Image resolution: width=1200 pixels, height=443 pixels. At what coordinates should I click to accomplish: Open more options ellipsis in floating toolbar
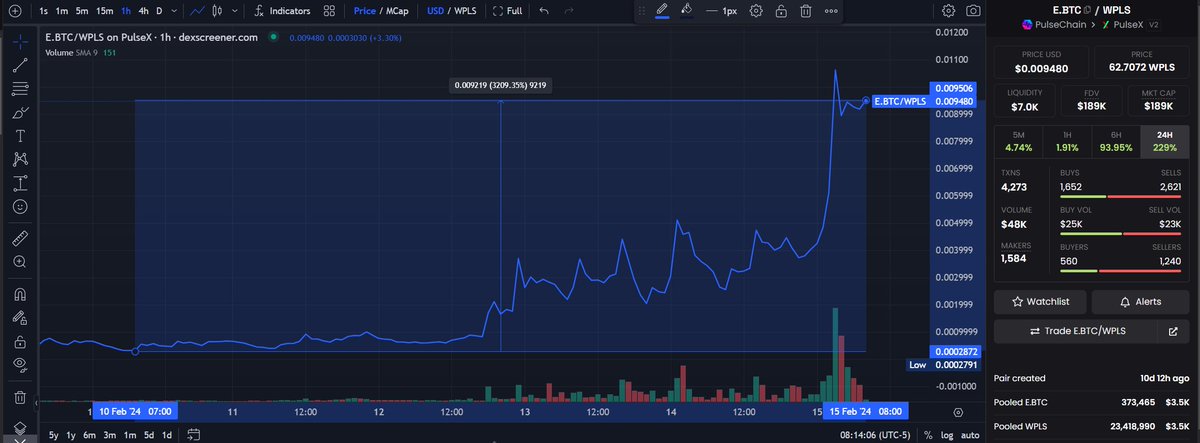pos(831,11)
